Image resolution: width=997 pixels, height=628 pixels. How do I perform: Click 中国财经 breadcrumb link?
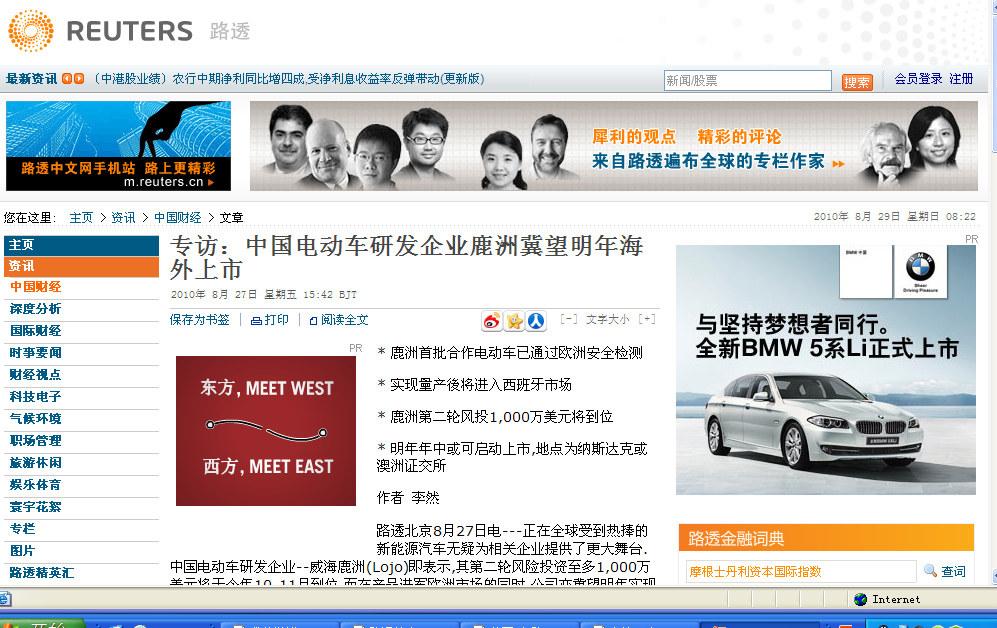click(177, 217)
